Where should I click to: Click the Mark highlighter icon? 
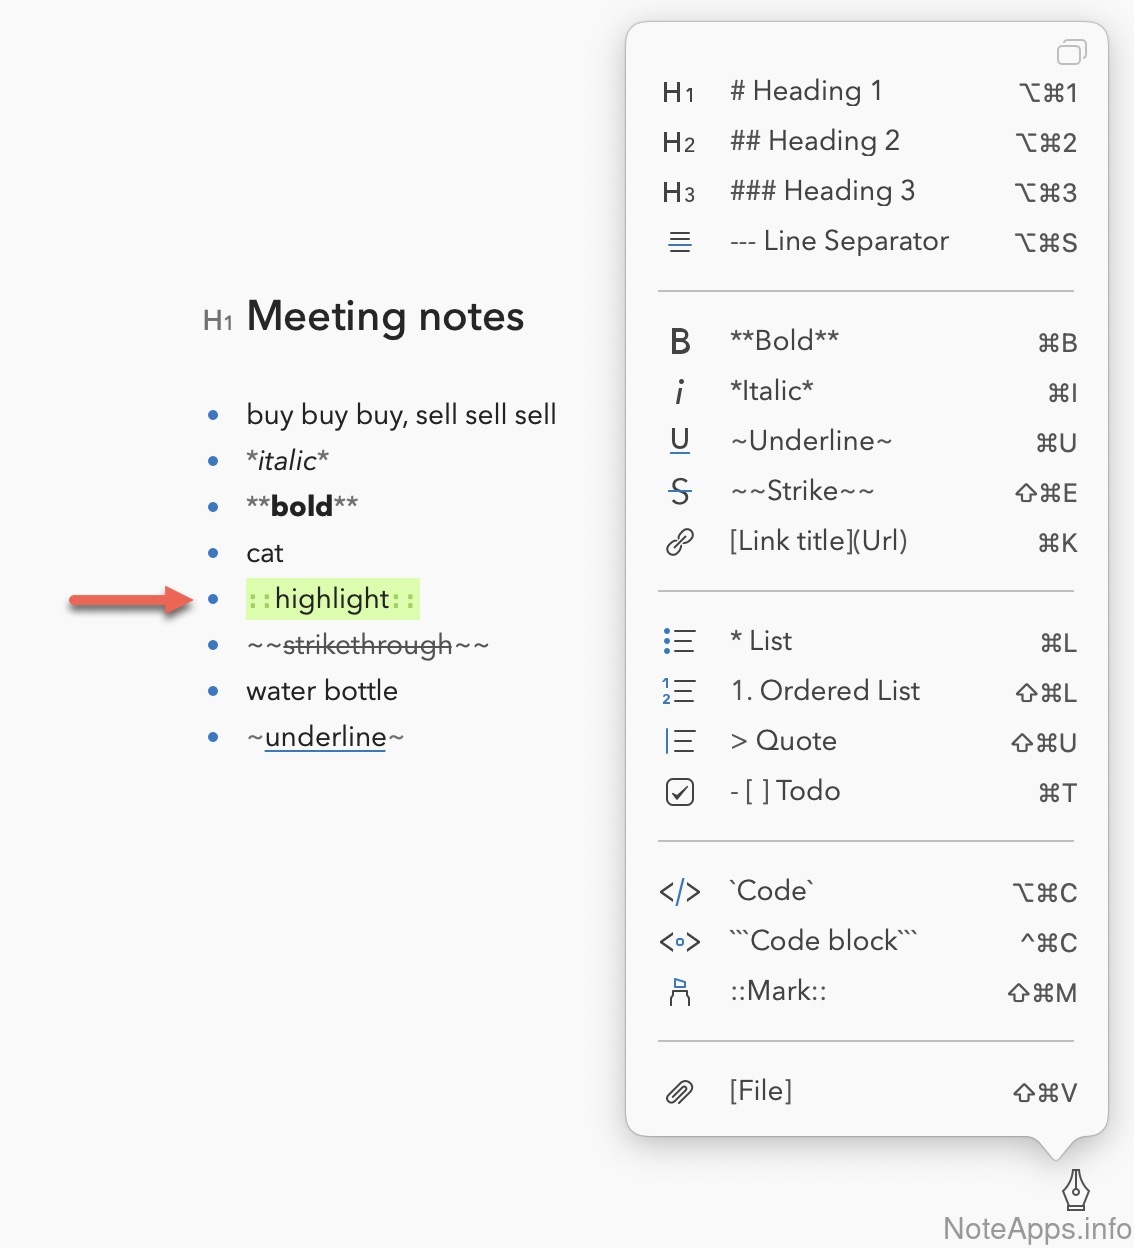click(x=680, y=992)
